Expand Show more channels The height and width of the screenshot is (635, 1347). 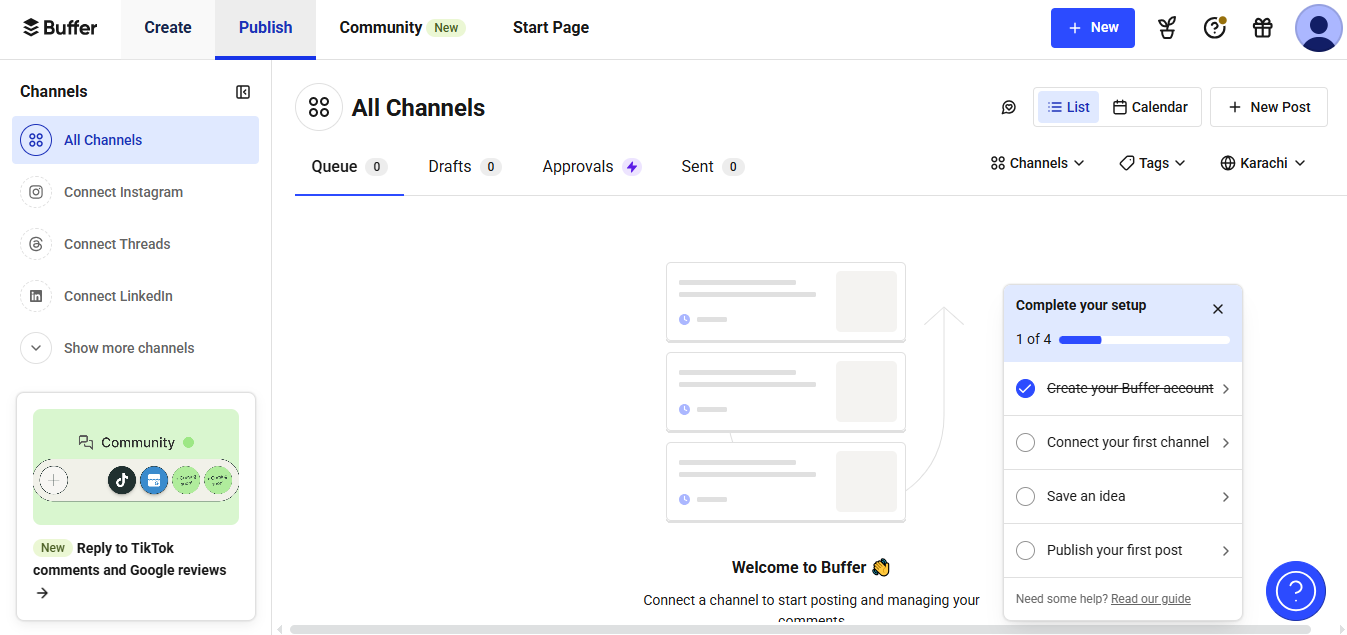(135, 348)
